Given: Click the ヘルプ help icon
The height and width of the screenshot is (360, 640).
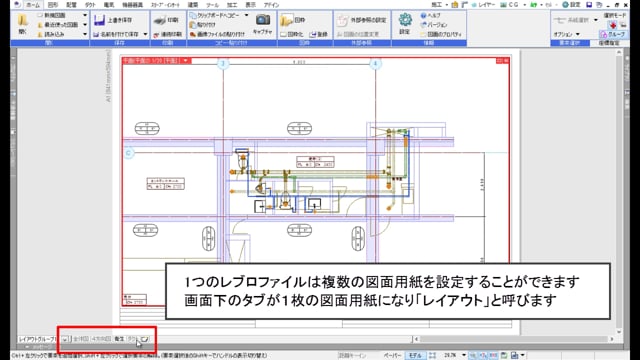Looking at the screenshot, I should pos(423,16).
